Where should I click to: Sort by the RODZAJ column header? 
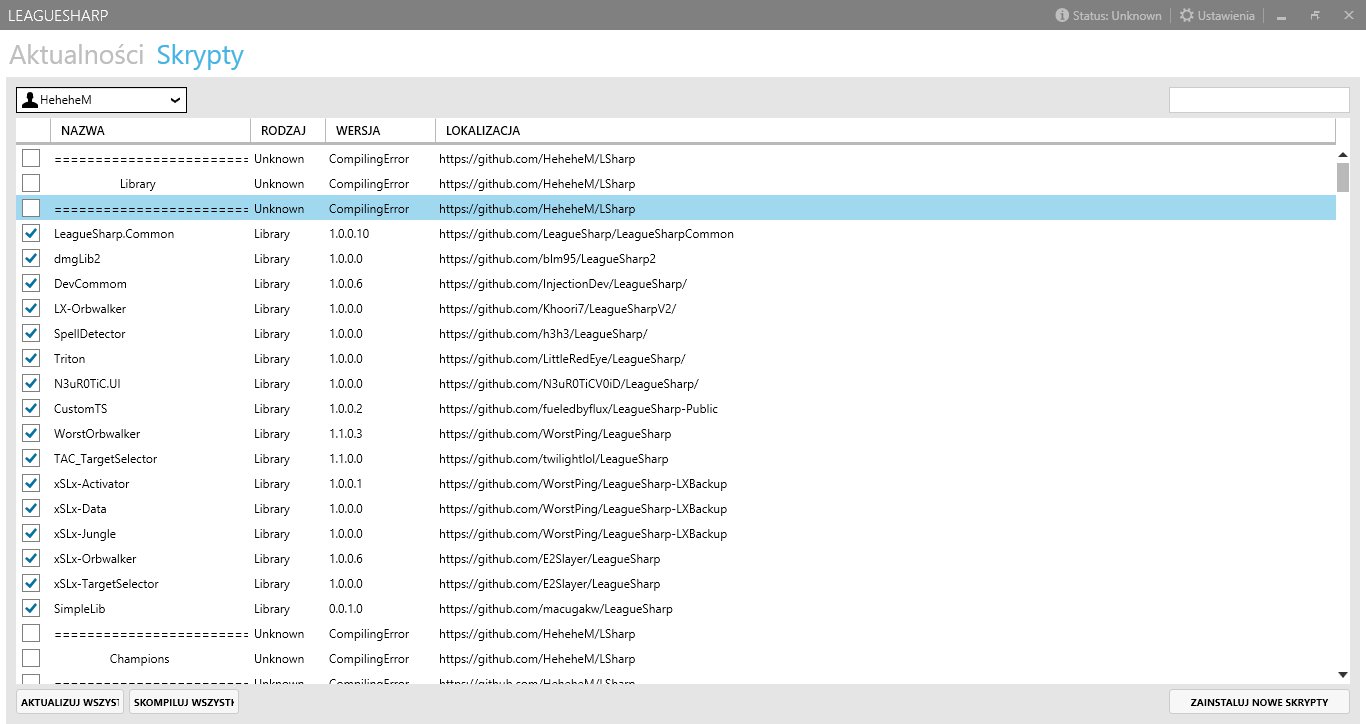[288, 131]
